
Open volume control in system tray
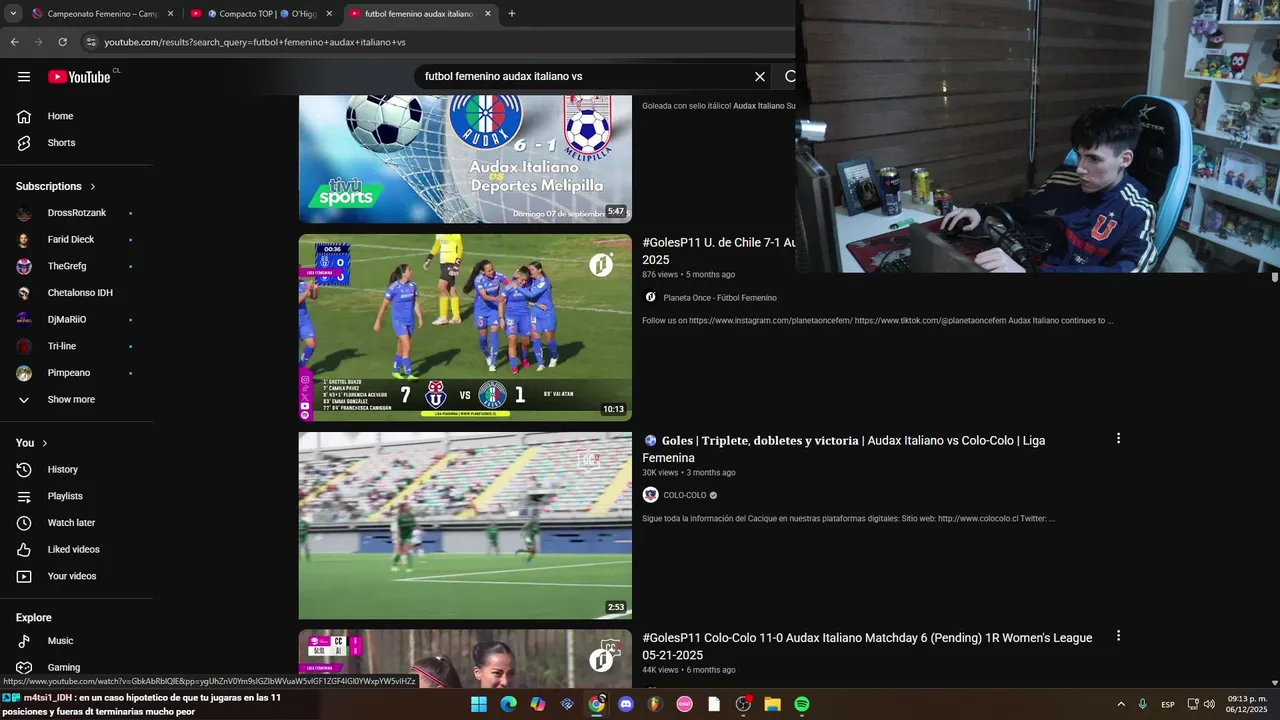coord(1209,704)
